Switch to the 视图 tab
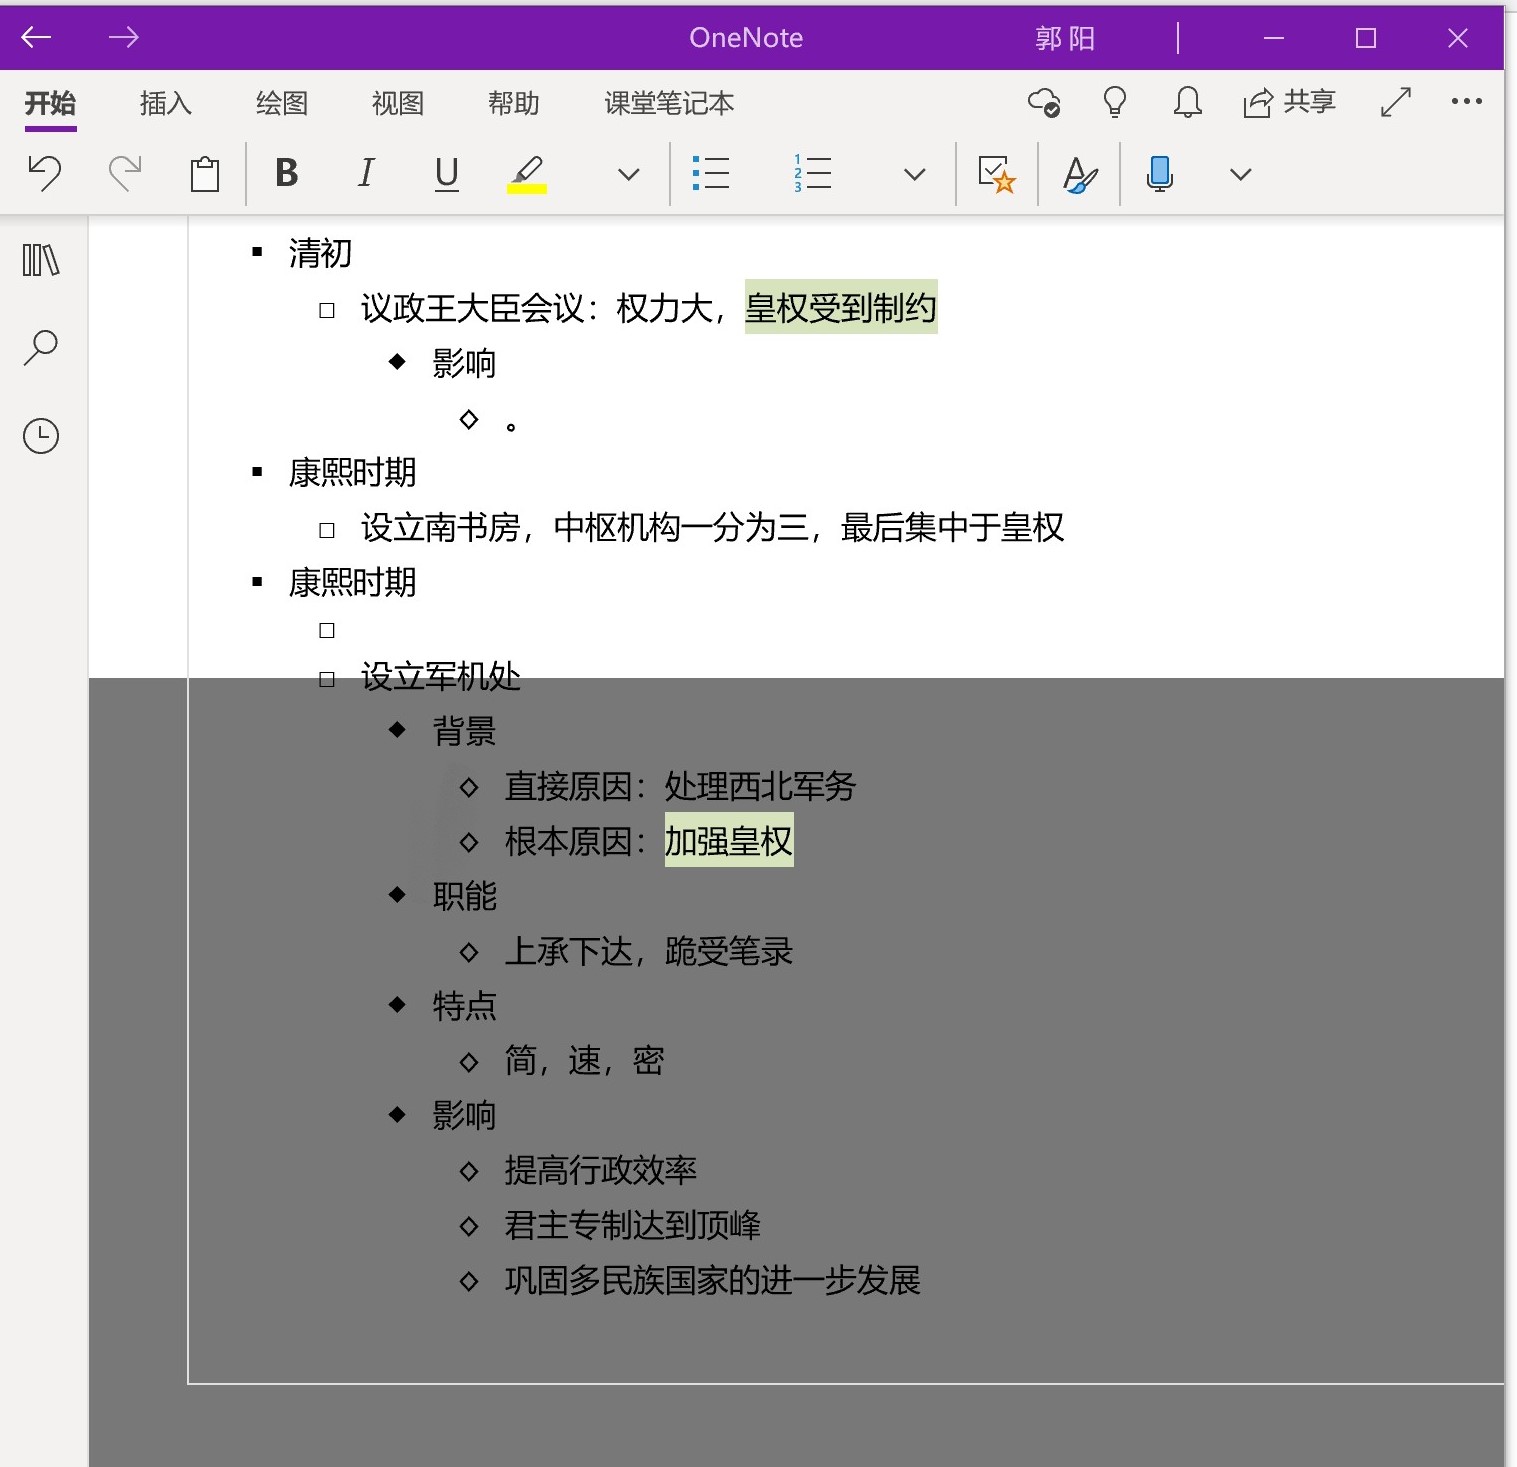This screenshot has width=1517, height=1467. (x=398, y=103)
